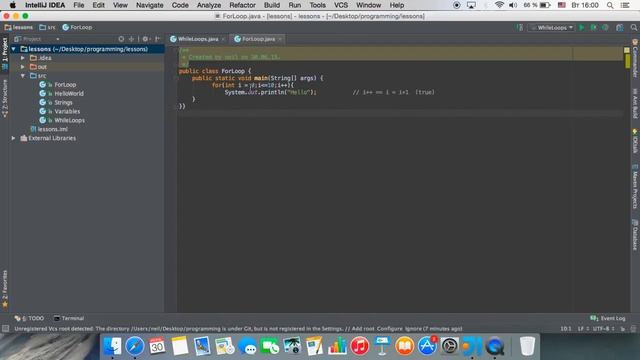Image resolution: width=640 pixels, height=360 pixels.
Task: Click the Wi-Fi icon in menu bar
Action: [x=499, y=5]
